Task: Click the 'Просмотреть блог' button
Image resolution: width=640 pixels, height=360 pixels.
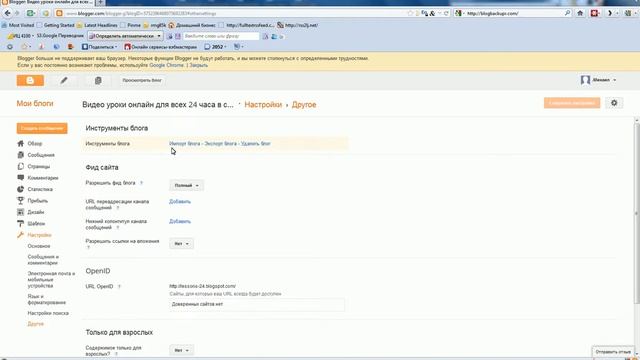Action: point(142,80)
